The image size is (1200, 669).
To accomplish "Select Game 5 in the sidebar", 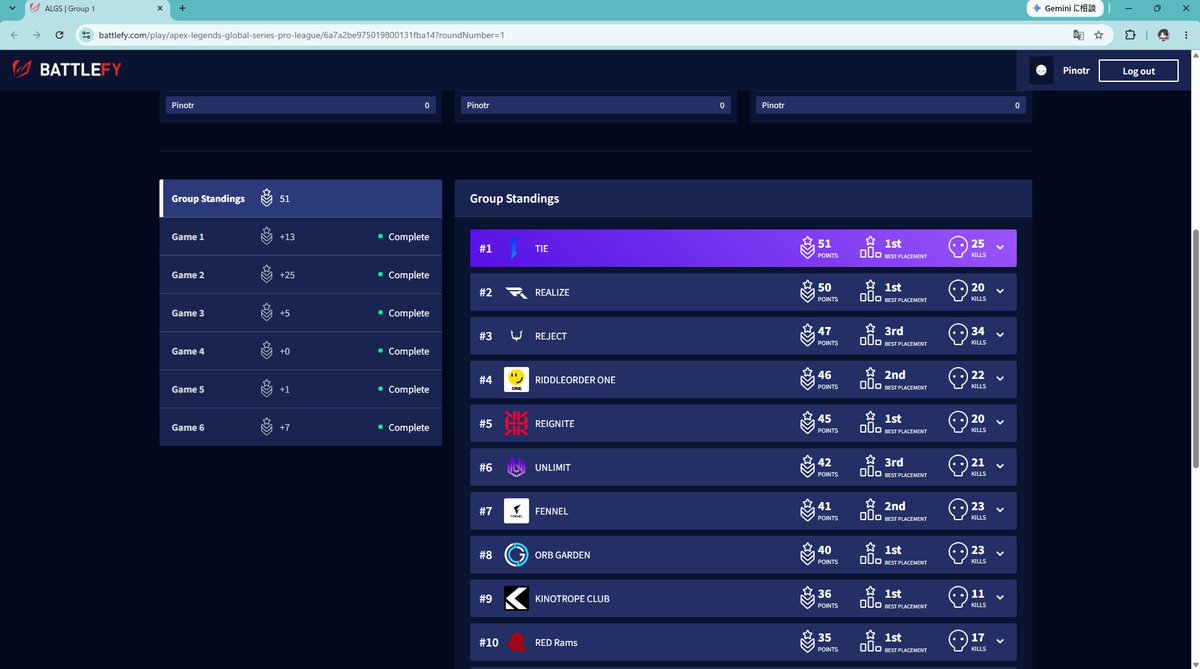I will click(x=301, y=389).
